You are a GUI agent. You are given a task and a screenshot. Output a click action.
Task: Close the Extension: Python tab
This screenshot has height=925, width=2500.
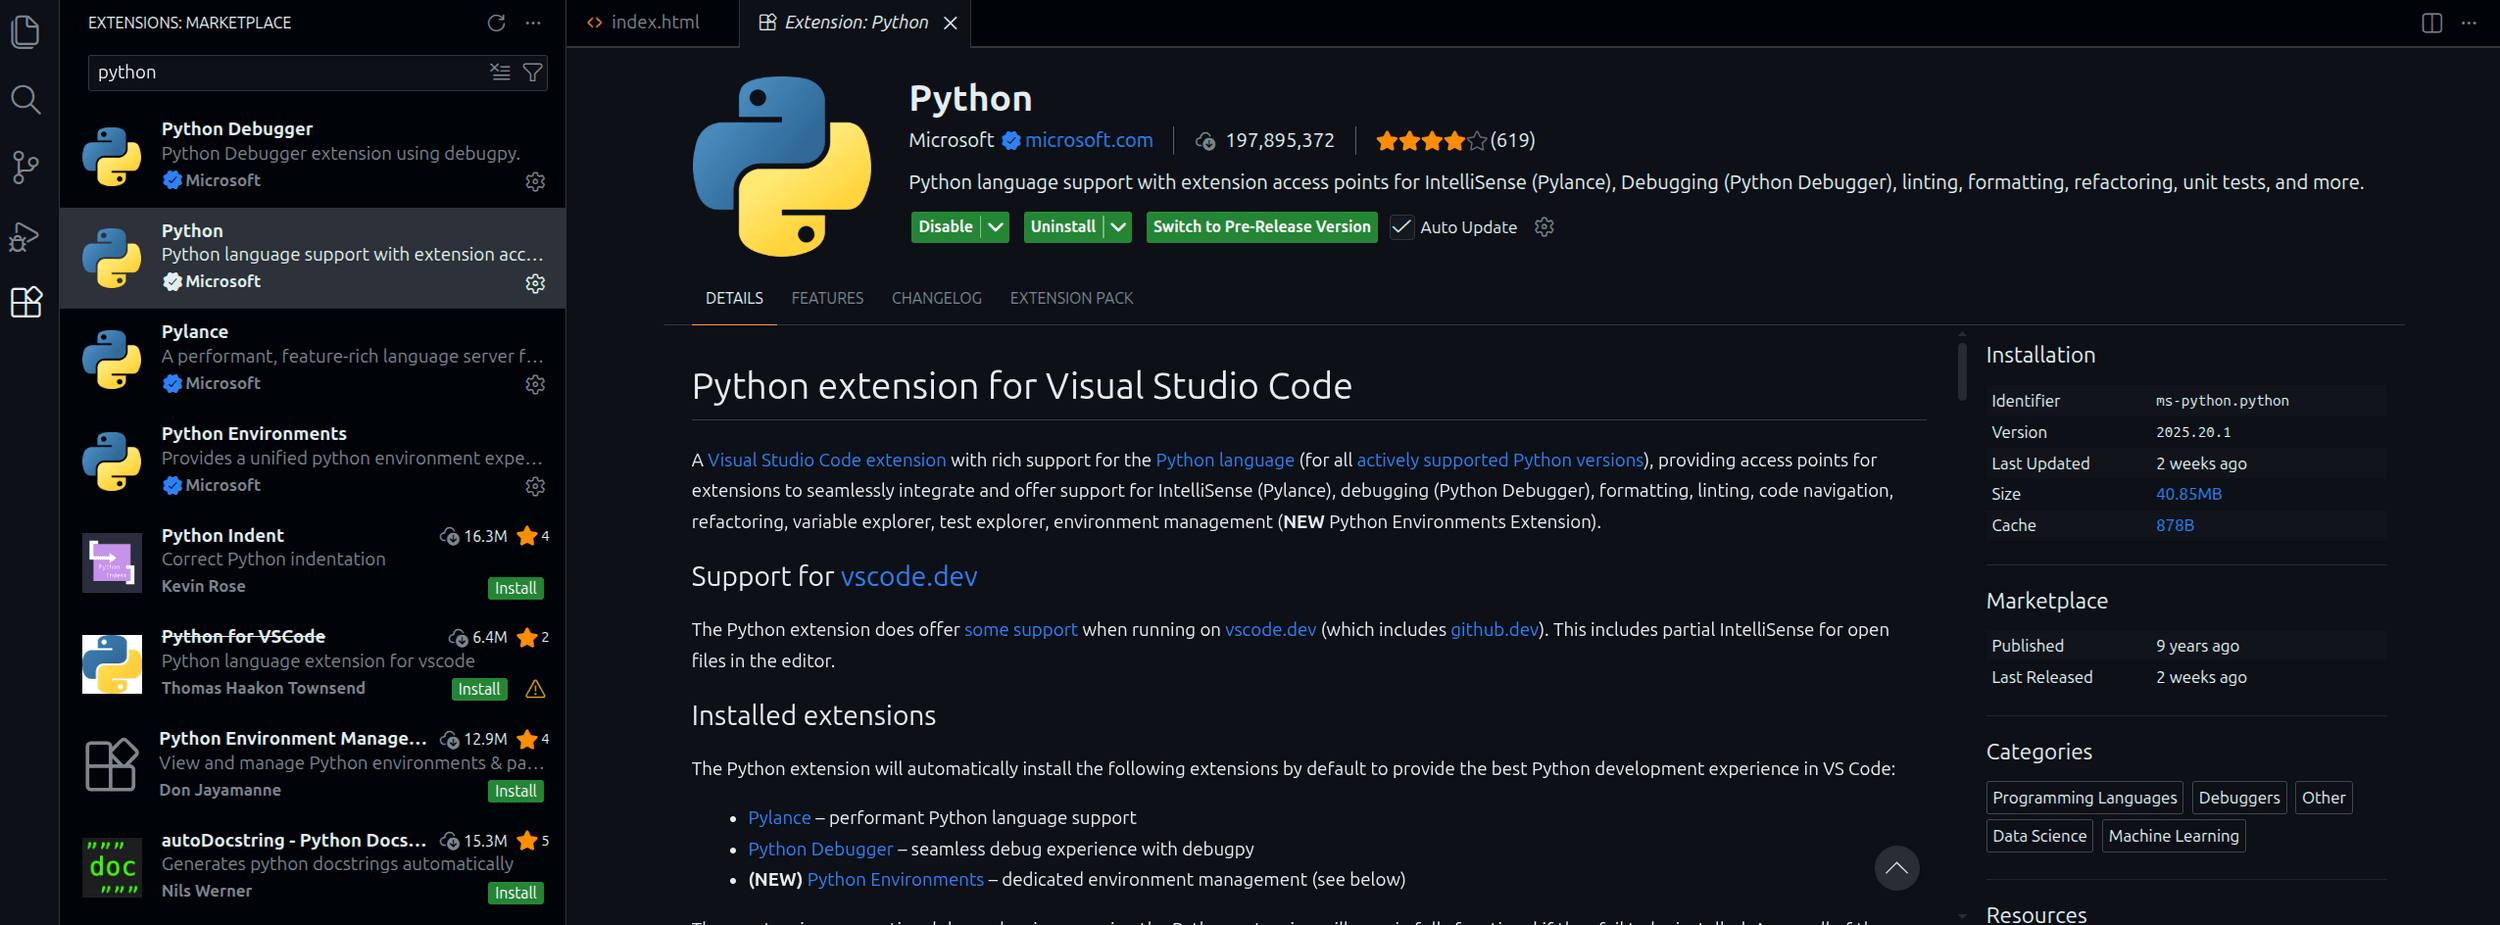coord(950,22)
